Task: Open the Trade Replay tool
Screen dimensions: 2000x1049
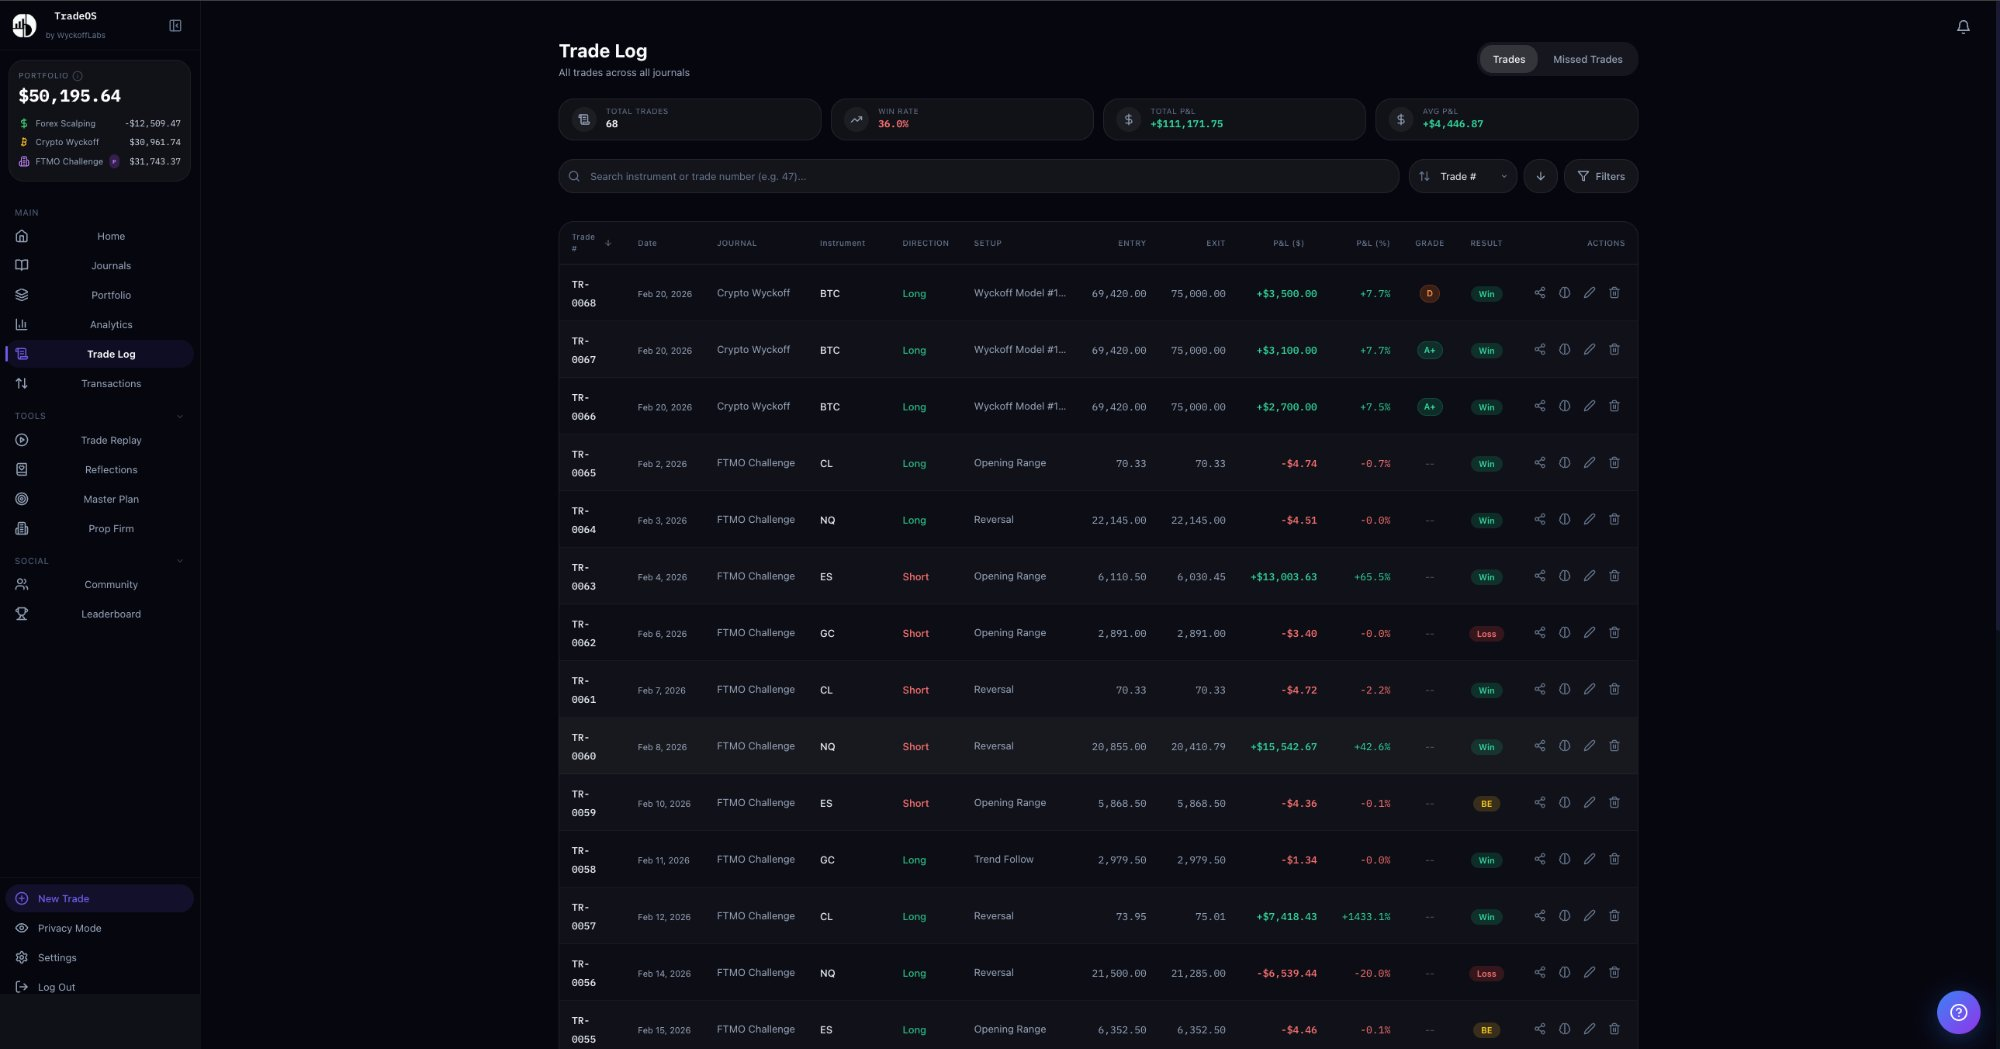Action: coord(110,440)
